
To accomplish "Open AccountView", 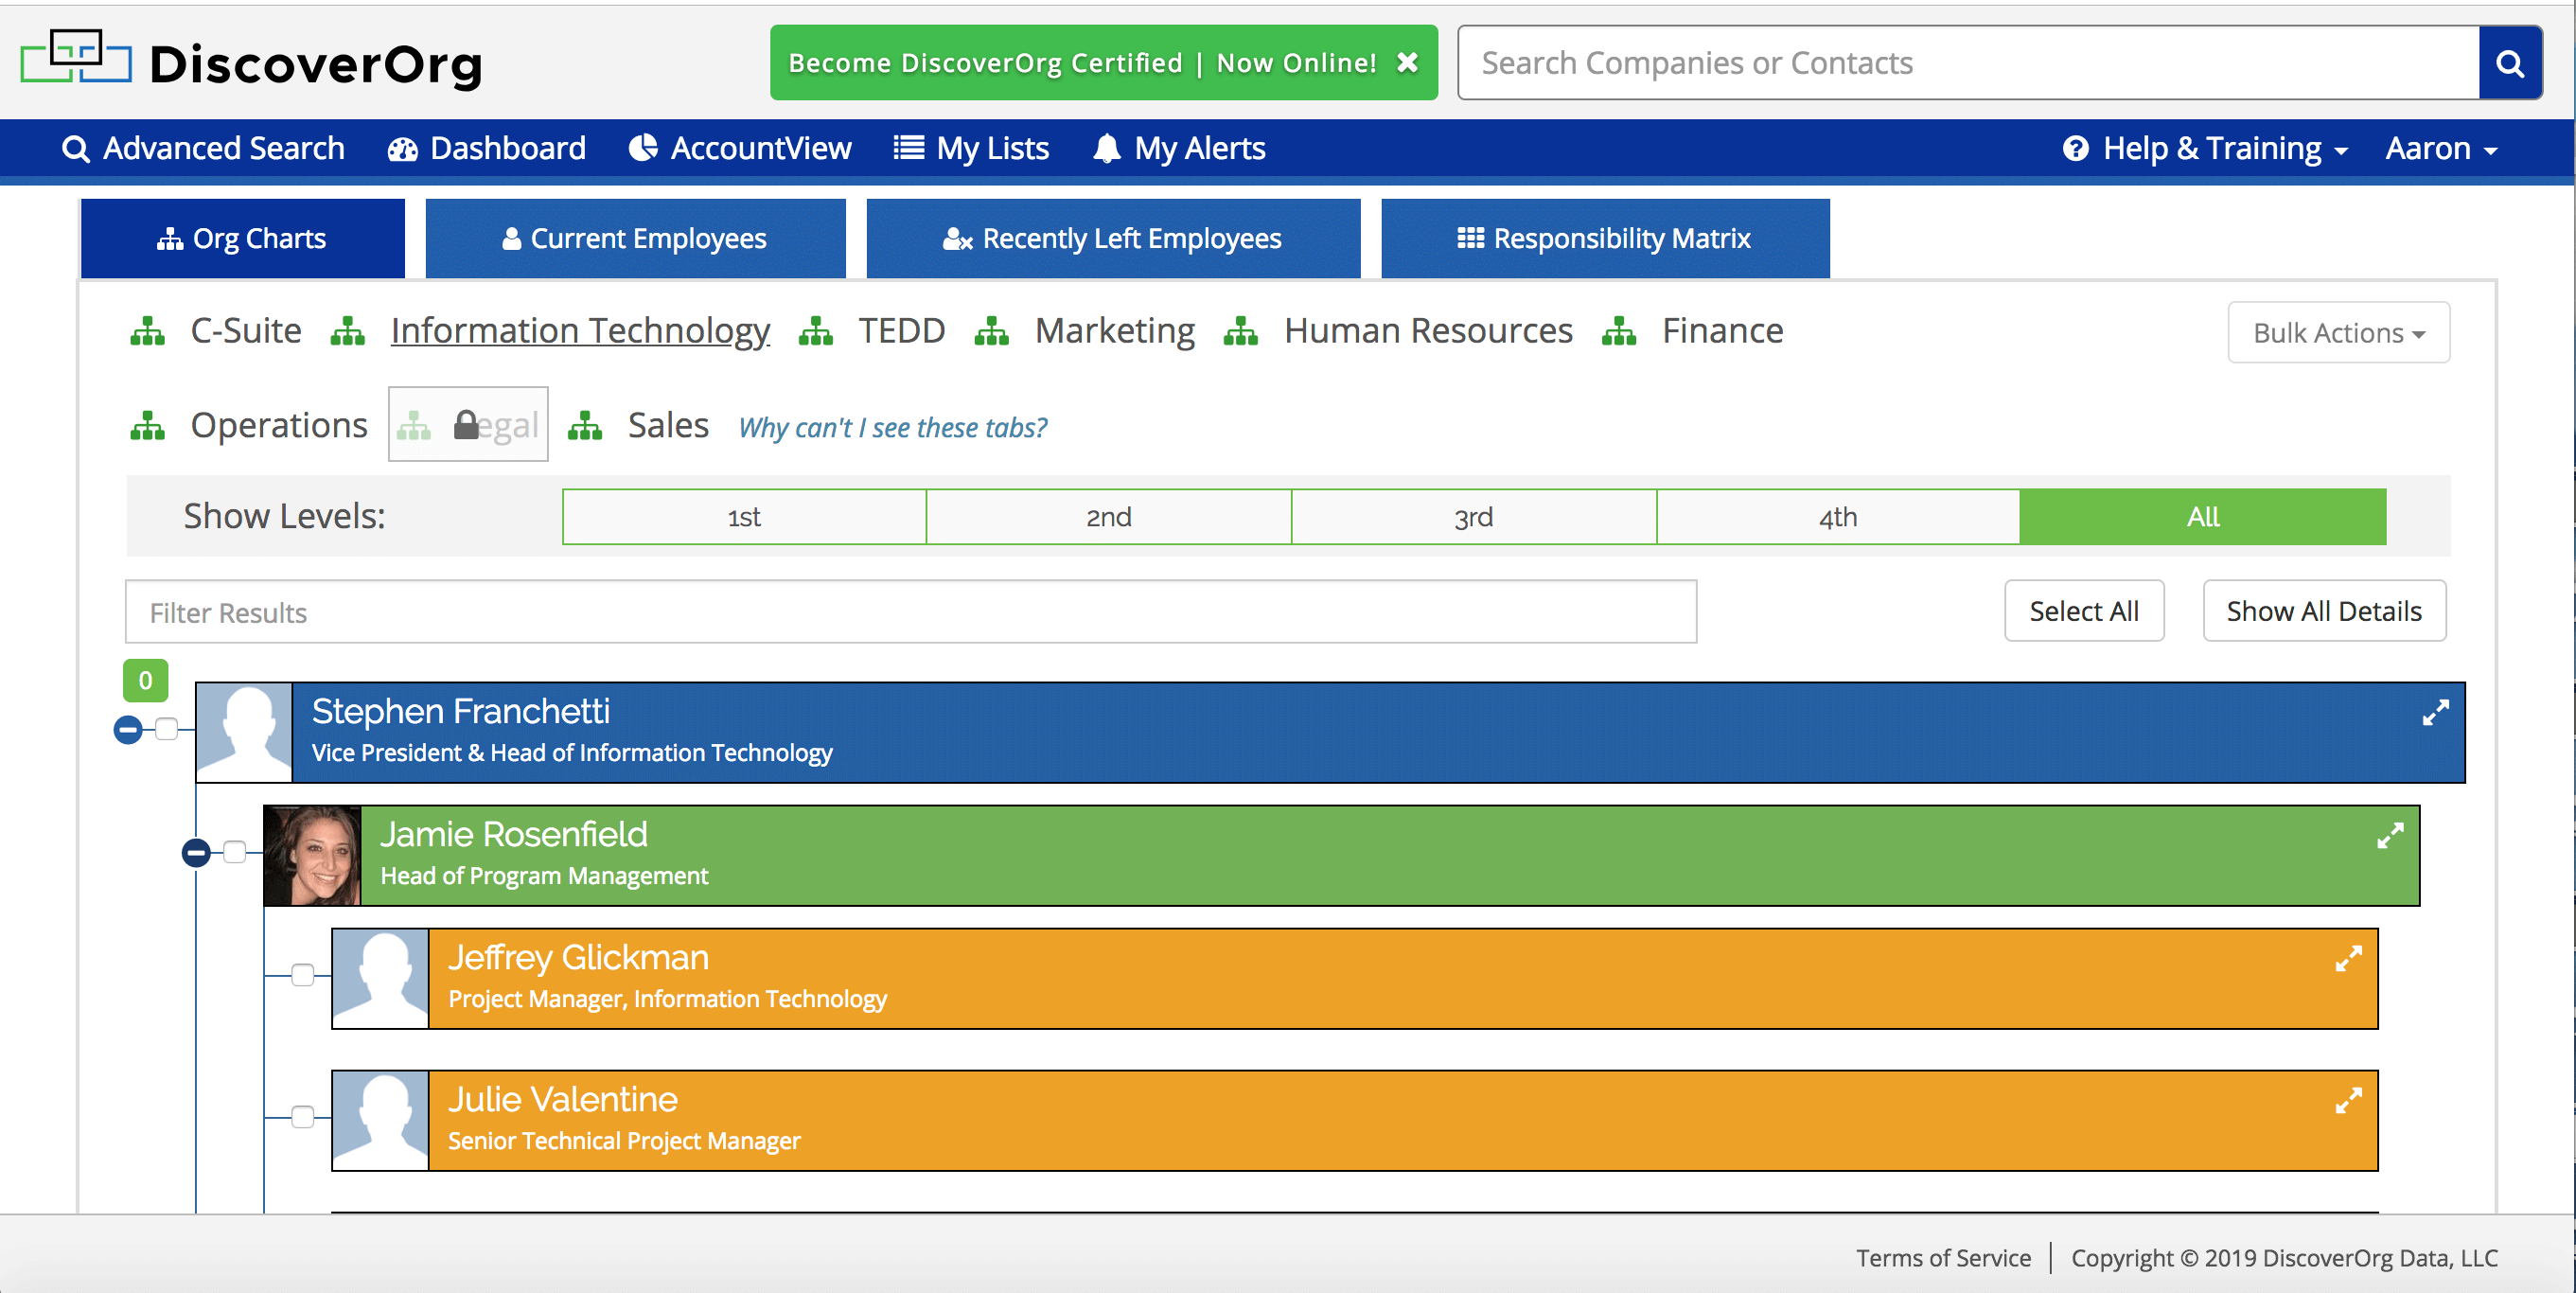I will coord(740,148).
